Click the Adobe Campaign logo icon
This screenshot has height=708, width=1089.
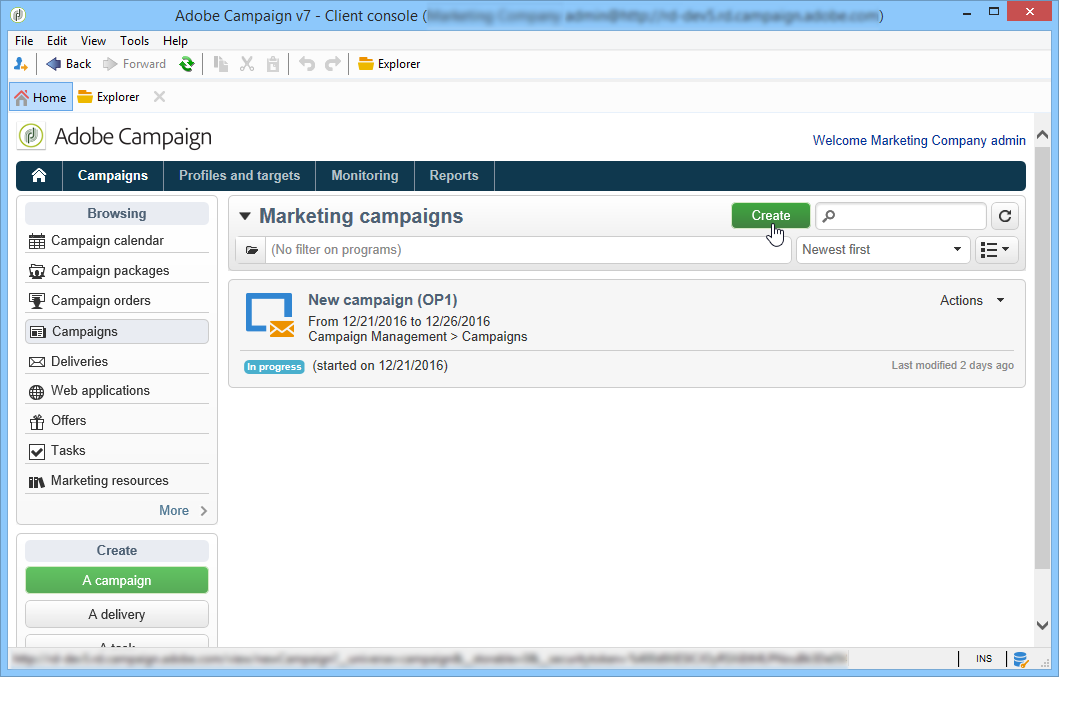pyautogui.click(x=31, y=136)
